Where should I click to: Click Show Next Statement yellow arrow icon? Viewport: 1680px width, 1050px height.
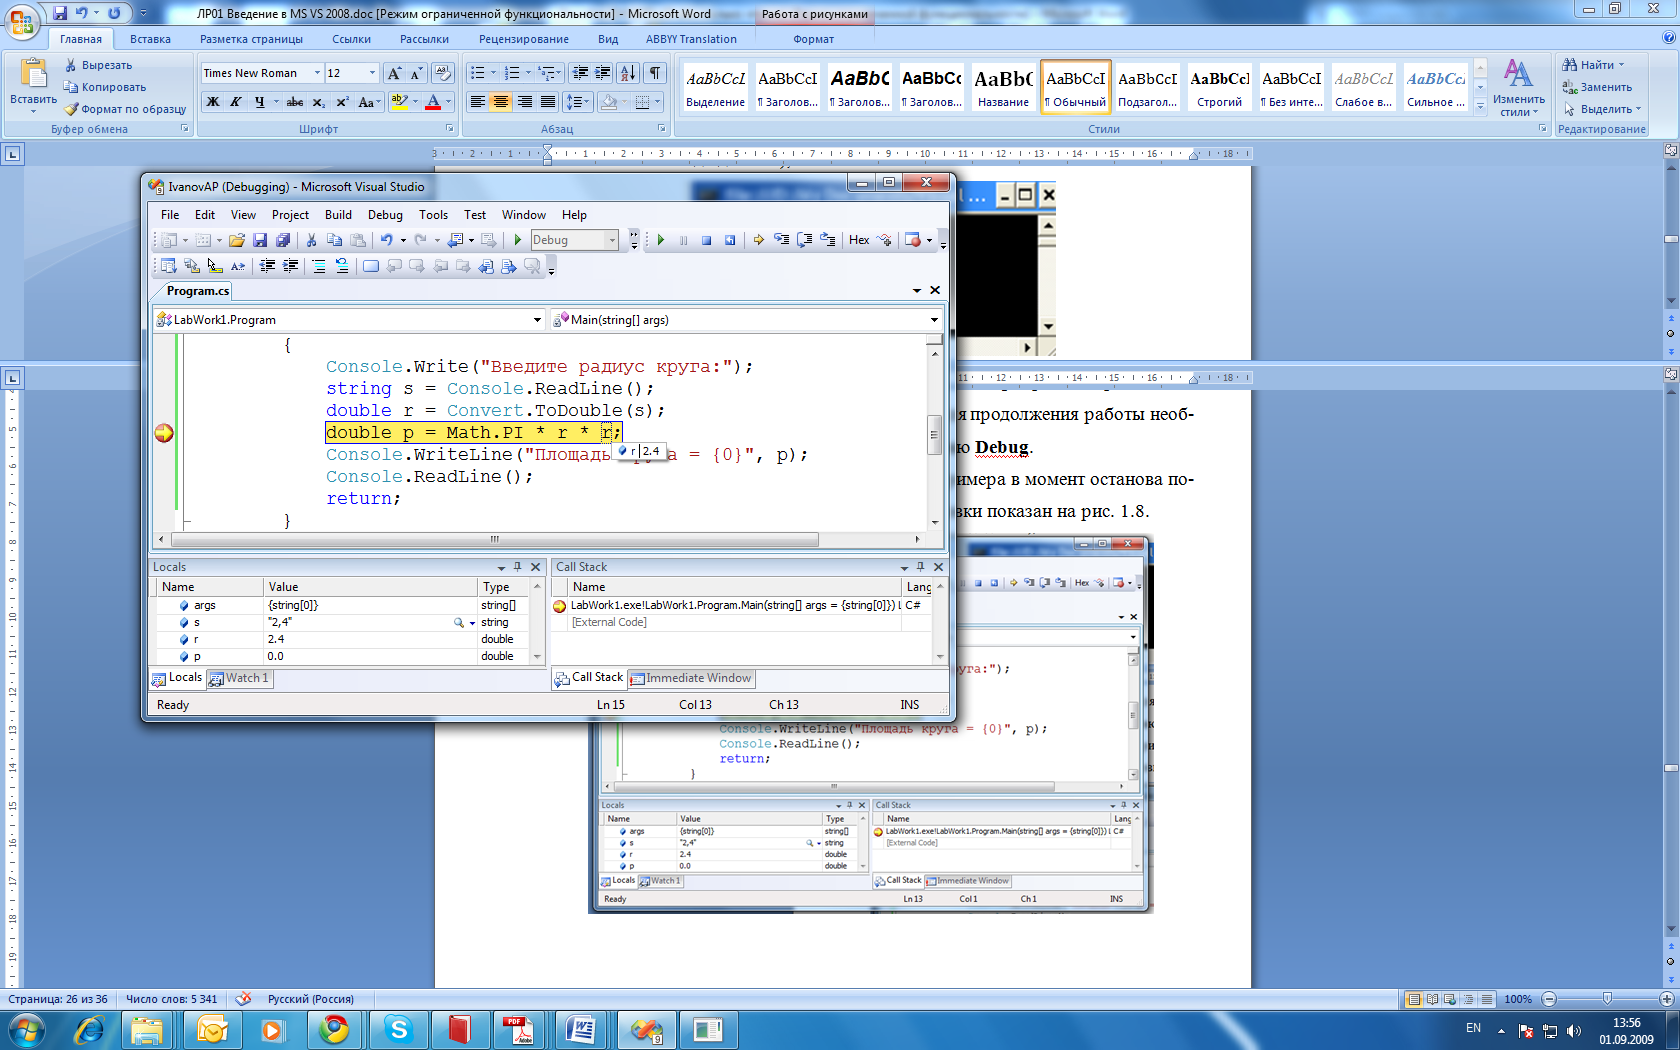759,240
